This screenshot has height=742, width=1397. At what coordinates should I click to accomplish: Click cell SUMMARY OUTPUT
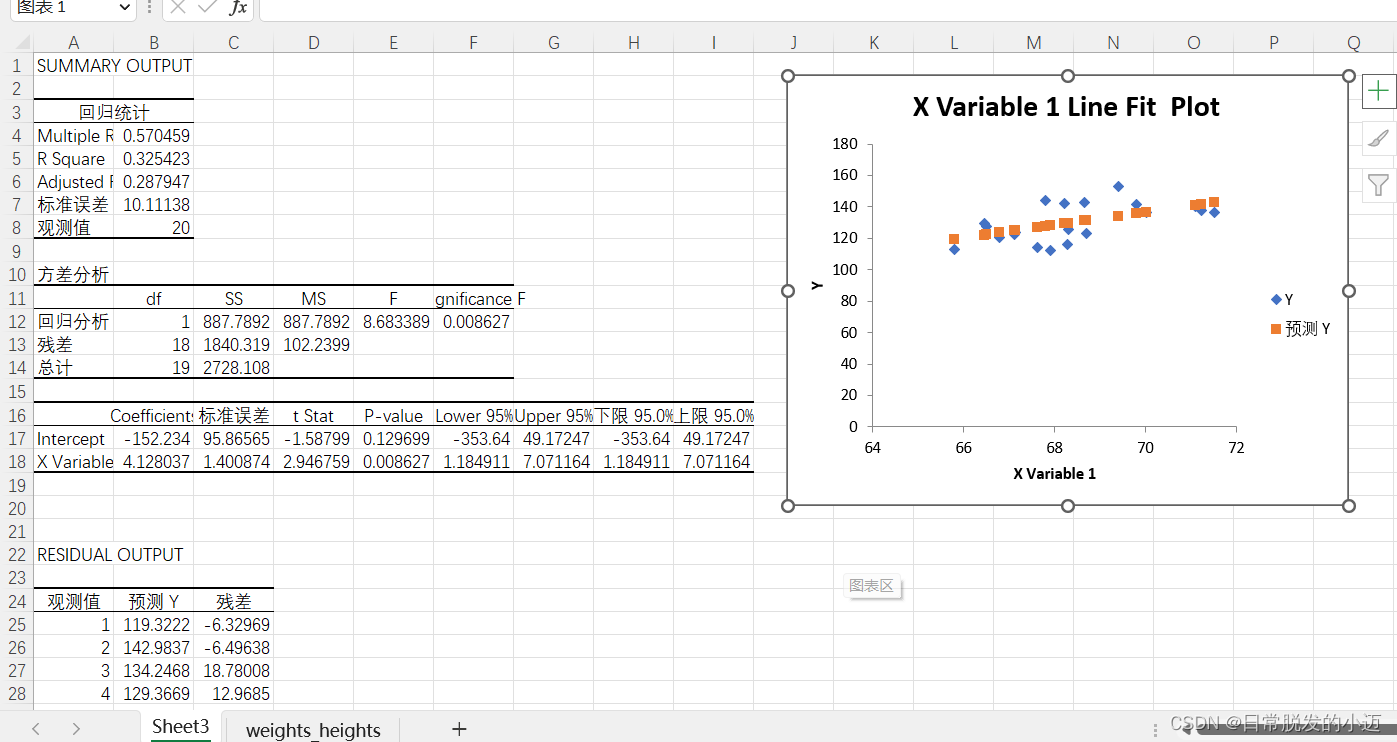click(113, 65)
